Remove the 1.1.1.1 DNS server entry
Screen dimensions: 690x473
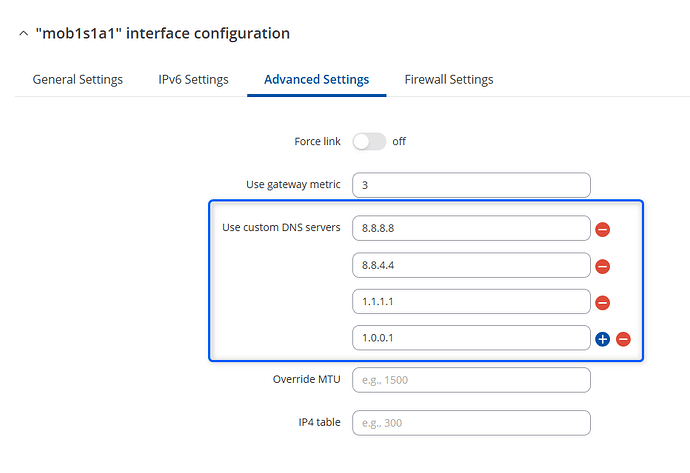[x=602, y=303]
